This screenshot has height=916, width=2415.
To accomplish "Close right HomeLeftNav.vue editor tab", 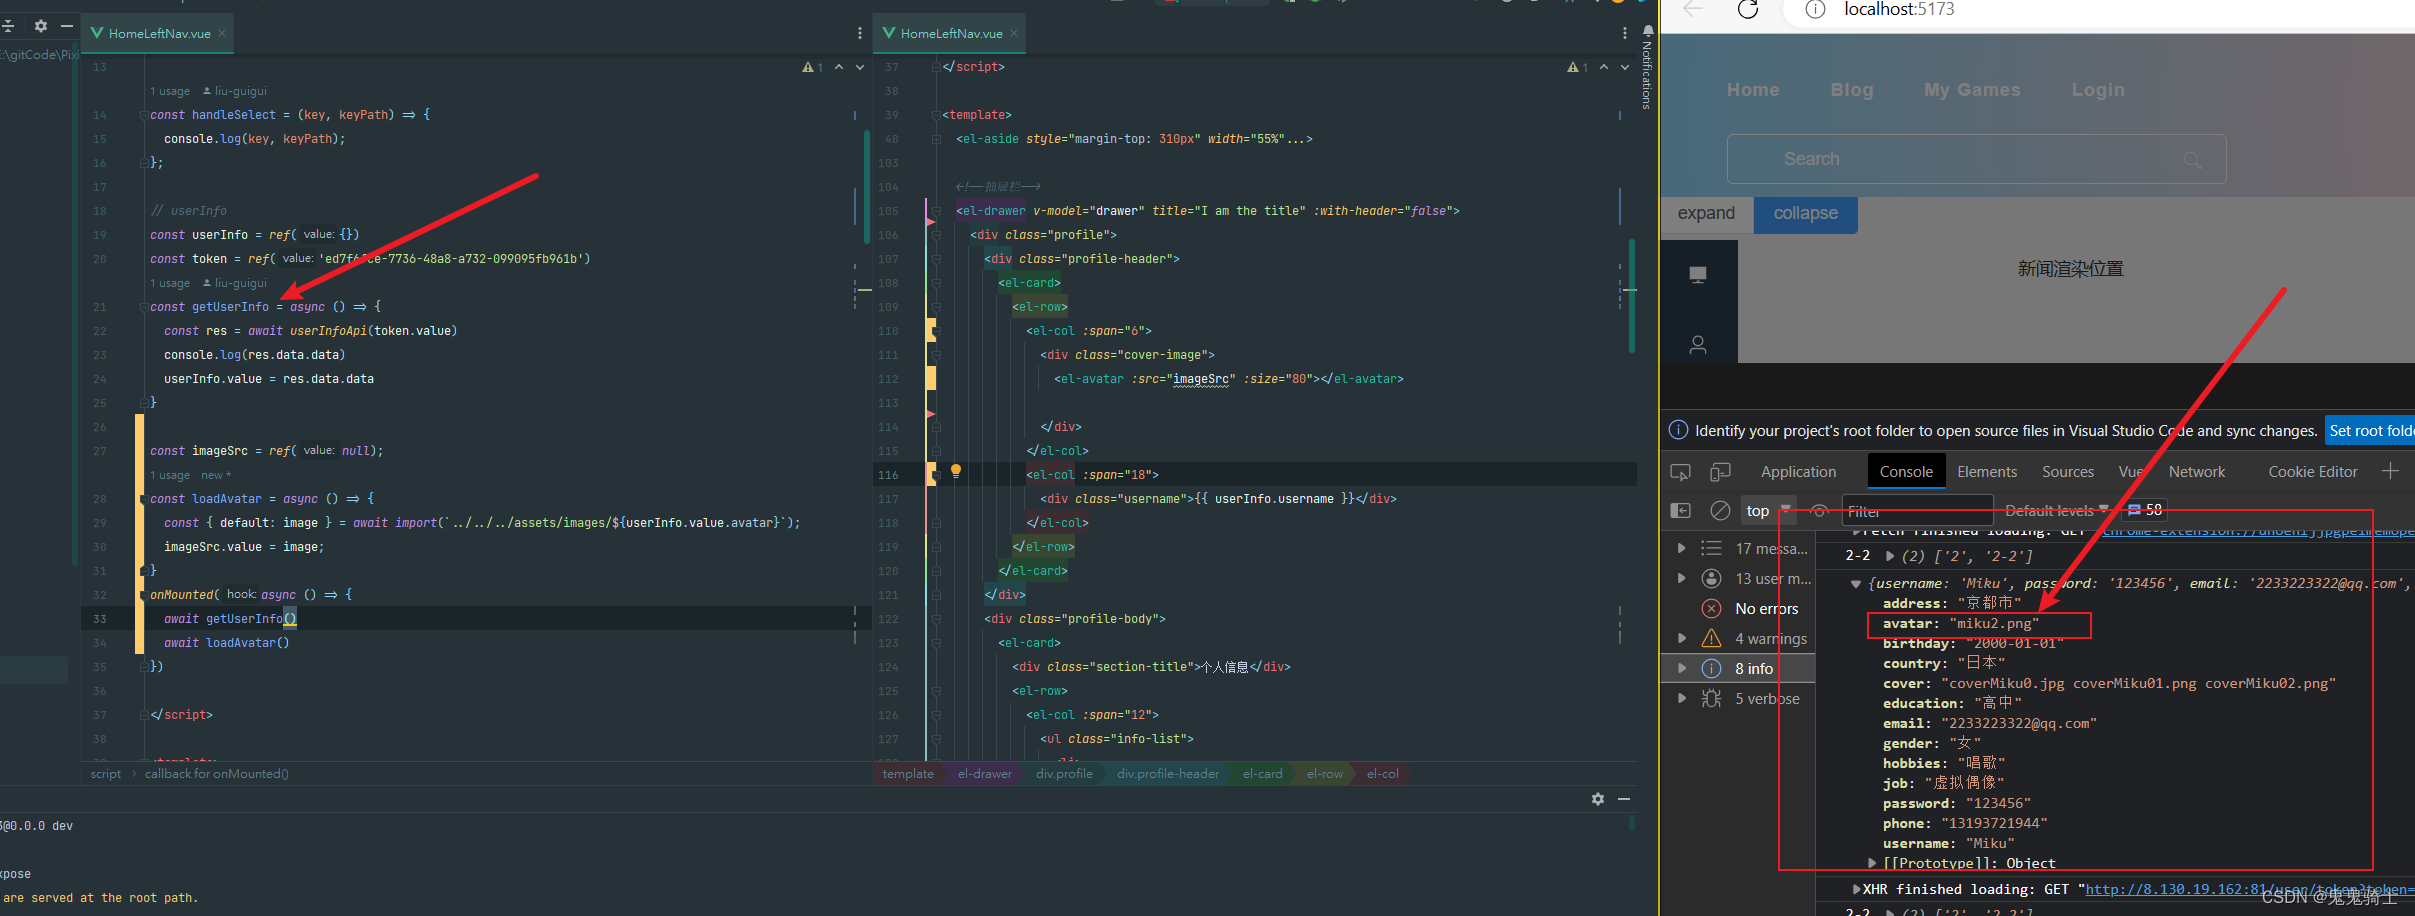I will 1014,33.
